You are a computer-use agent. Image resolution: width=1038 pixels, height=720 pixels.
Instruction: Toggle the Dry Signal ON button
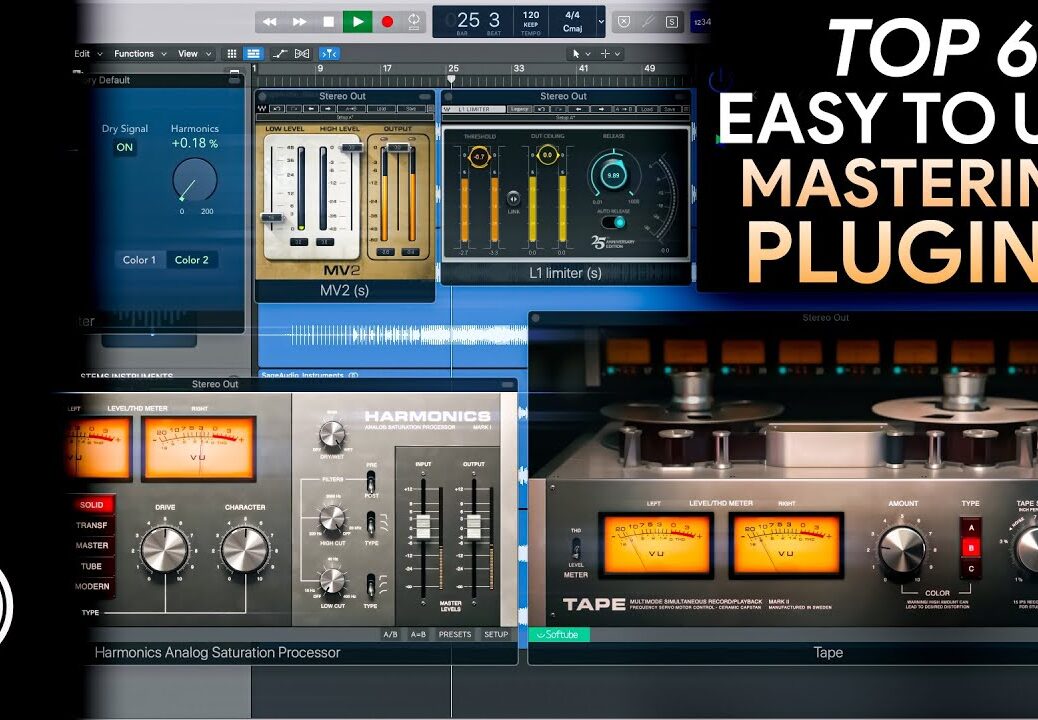tap(124, 147)
